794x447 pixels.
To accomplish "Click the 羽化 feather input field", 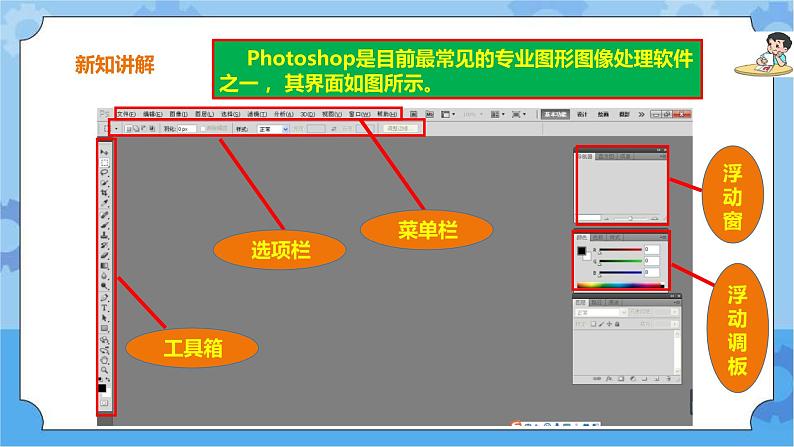I will (x=186, y=129).
